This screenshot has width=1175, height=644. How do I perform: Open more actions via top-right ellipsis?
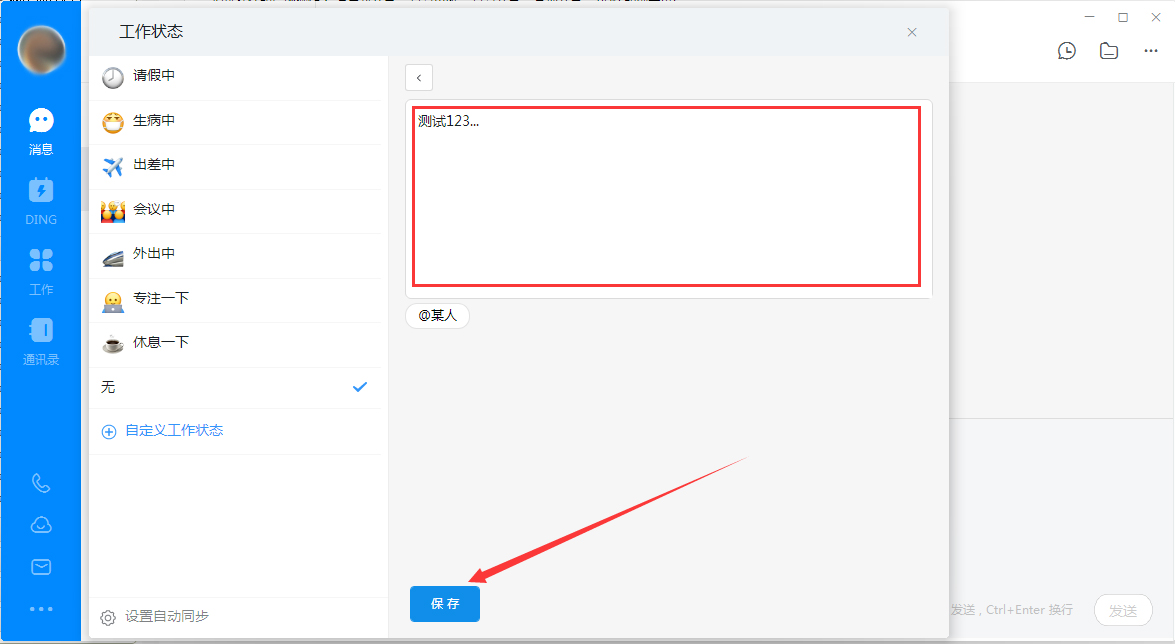tap(1152, 50)
